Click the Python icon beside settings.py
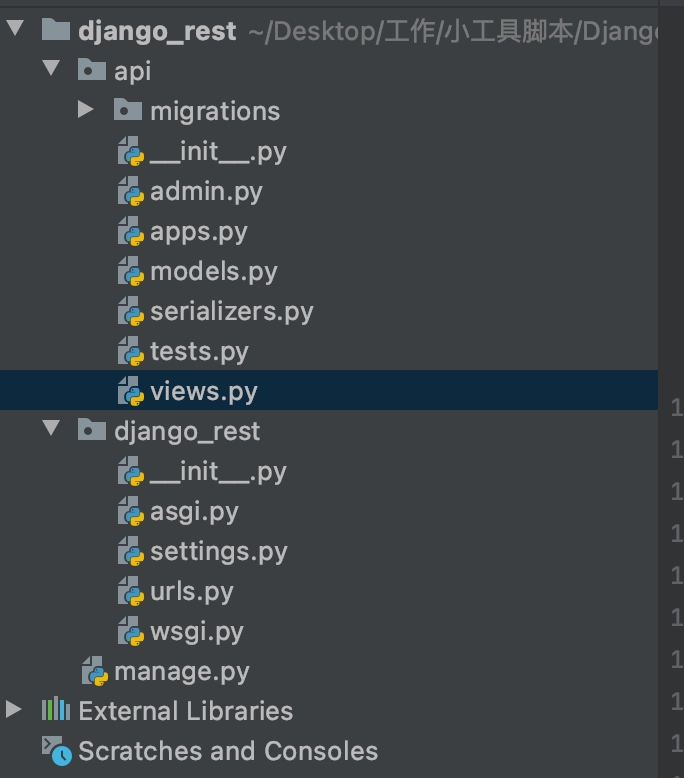Viewport: 684px width, 778px height. click(x=131, y=551)
